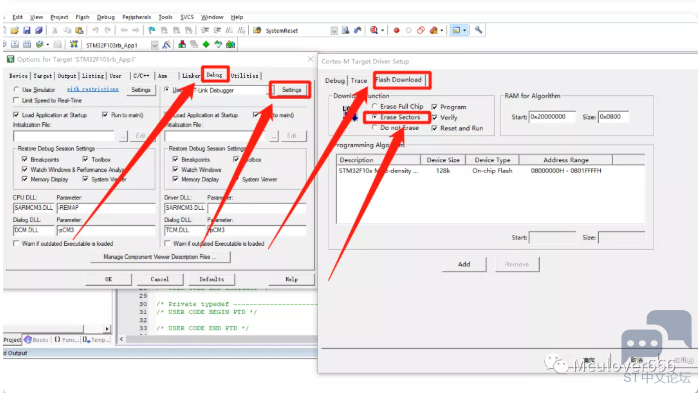Kill all breakpoints with the toolbar icon

(x=433, y=30)
